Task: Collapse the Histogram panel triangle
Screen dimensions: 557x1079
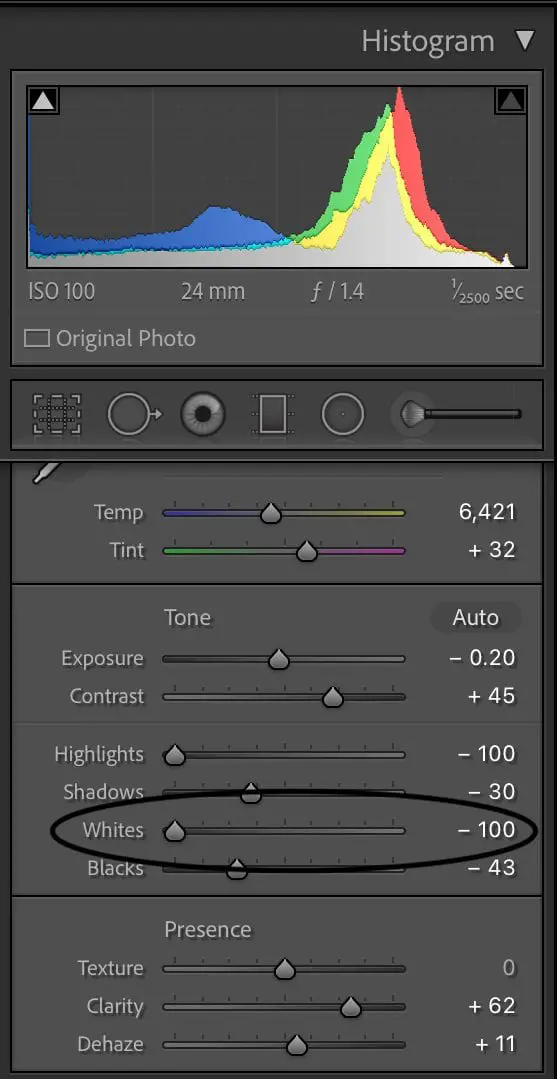Action: pos(525,41)
